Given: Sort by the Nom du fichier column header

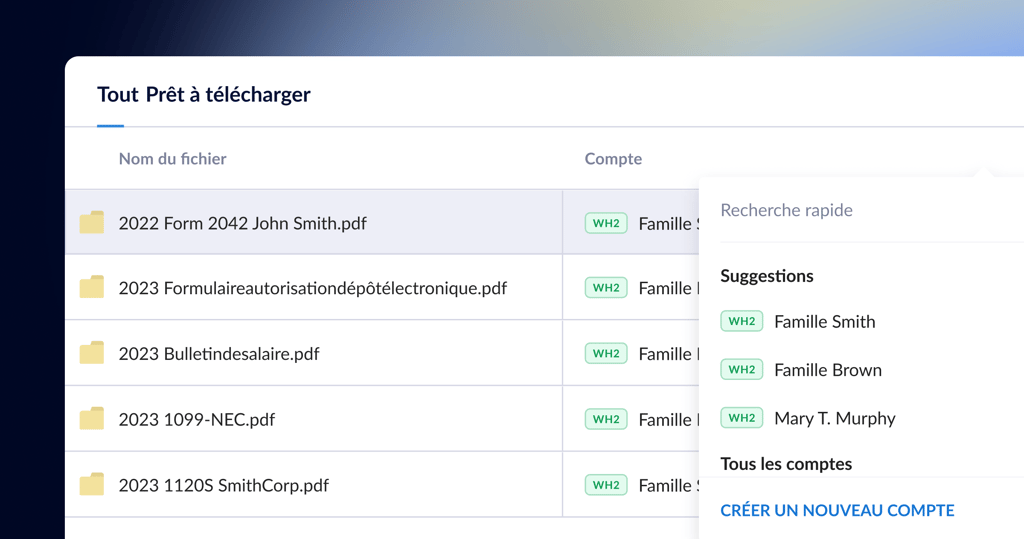Looking at the screenshot, I should [x=172, y=159].
